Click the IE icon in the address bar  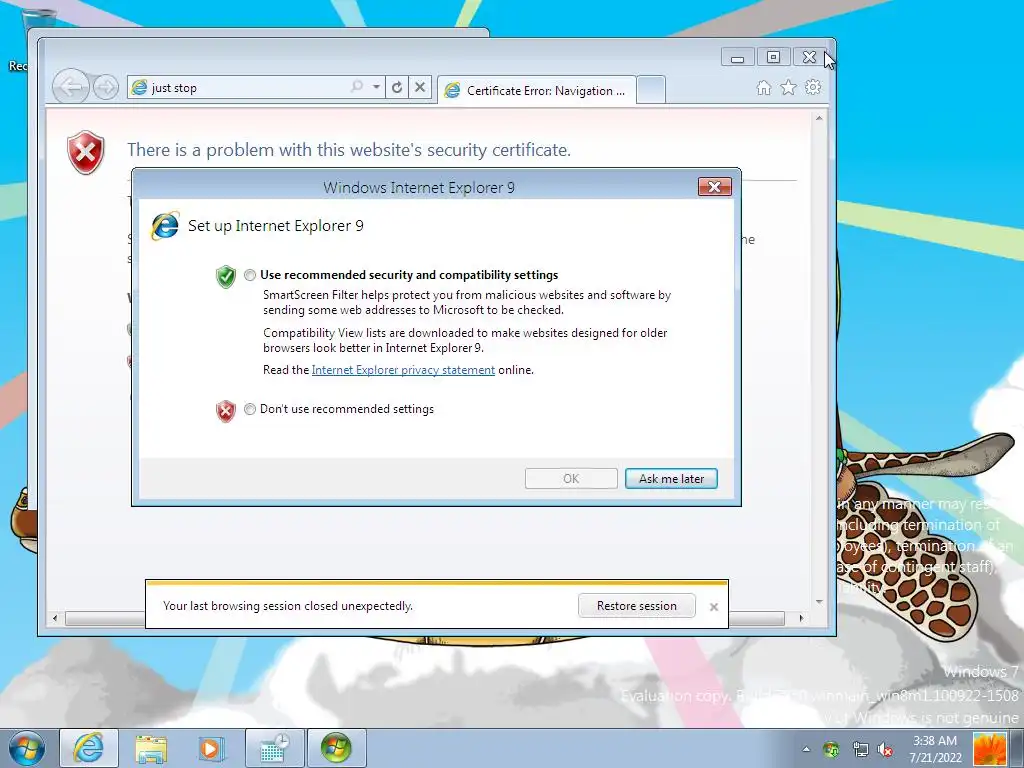pyautogui.click(x=139, y=87)
